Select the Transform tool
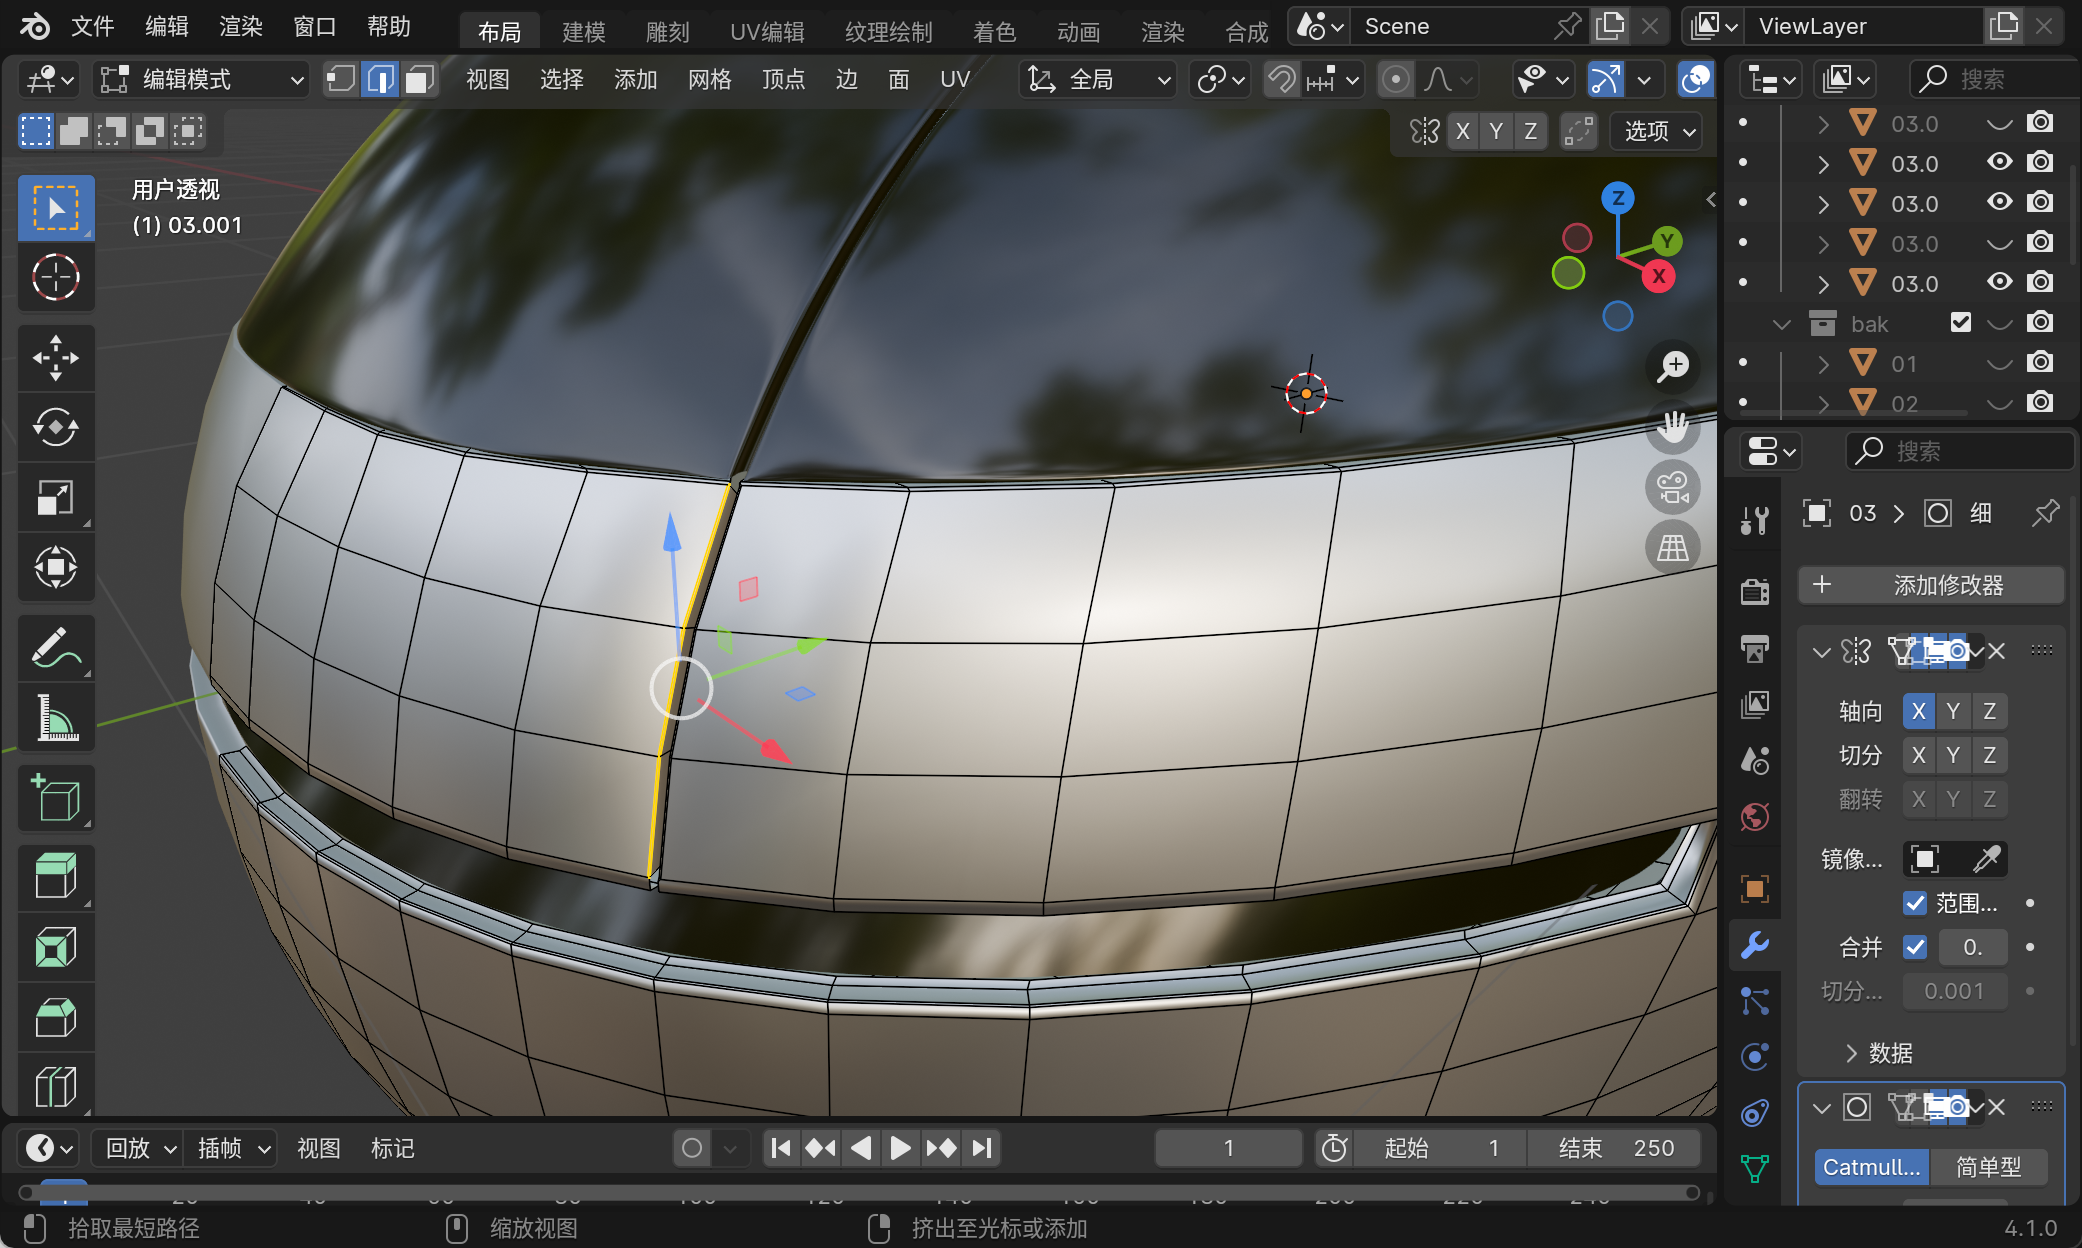This screenshot has height=1248, width=2082. [x=56, y=567]
